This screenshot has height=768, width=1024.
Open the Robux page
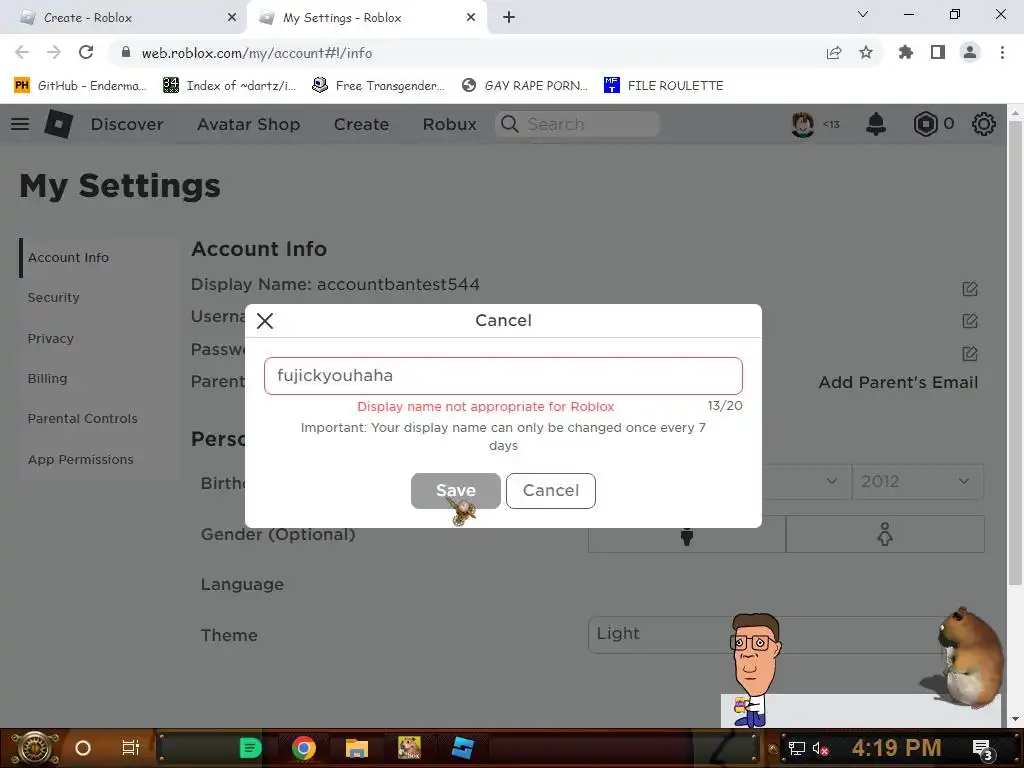click(449, 124)
